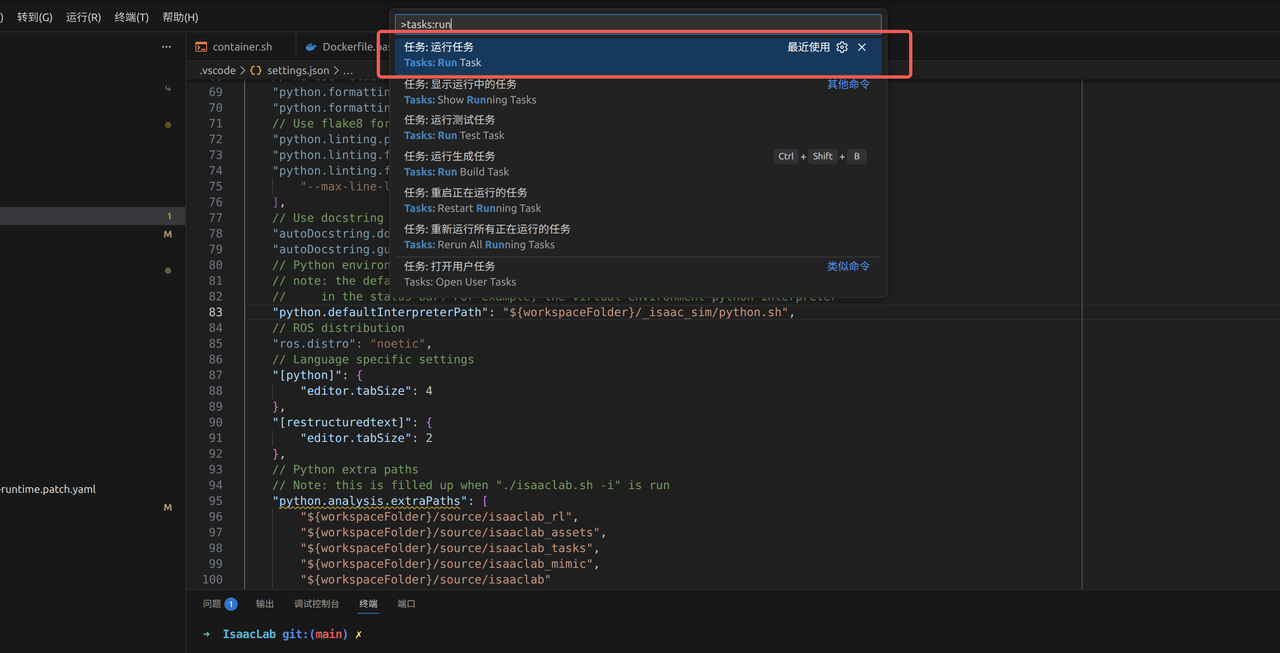Image resolution: width=1280 pixels, height=653 pixels.
Task: Select Tasks: Rerun All Running Tasks command
Action: [638, 236]
